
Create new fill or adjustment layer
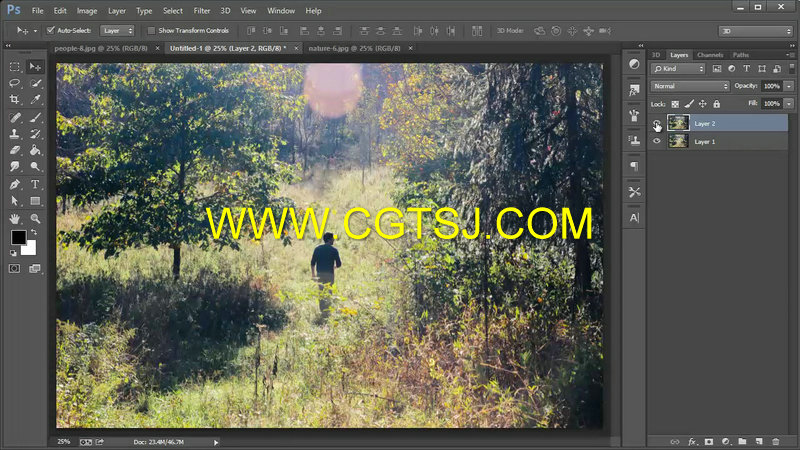pos(726,441)
